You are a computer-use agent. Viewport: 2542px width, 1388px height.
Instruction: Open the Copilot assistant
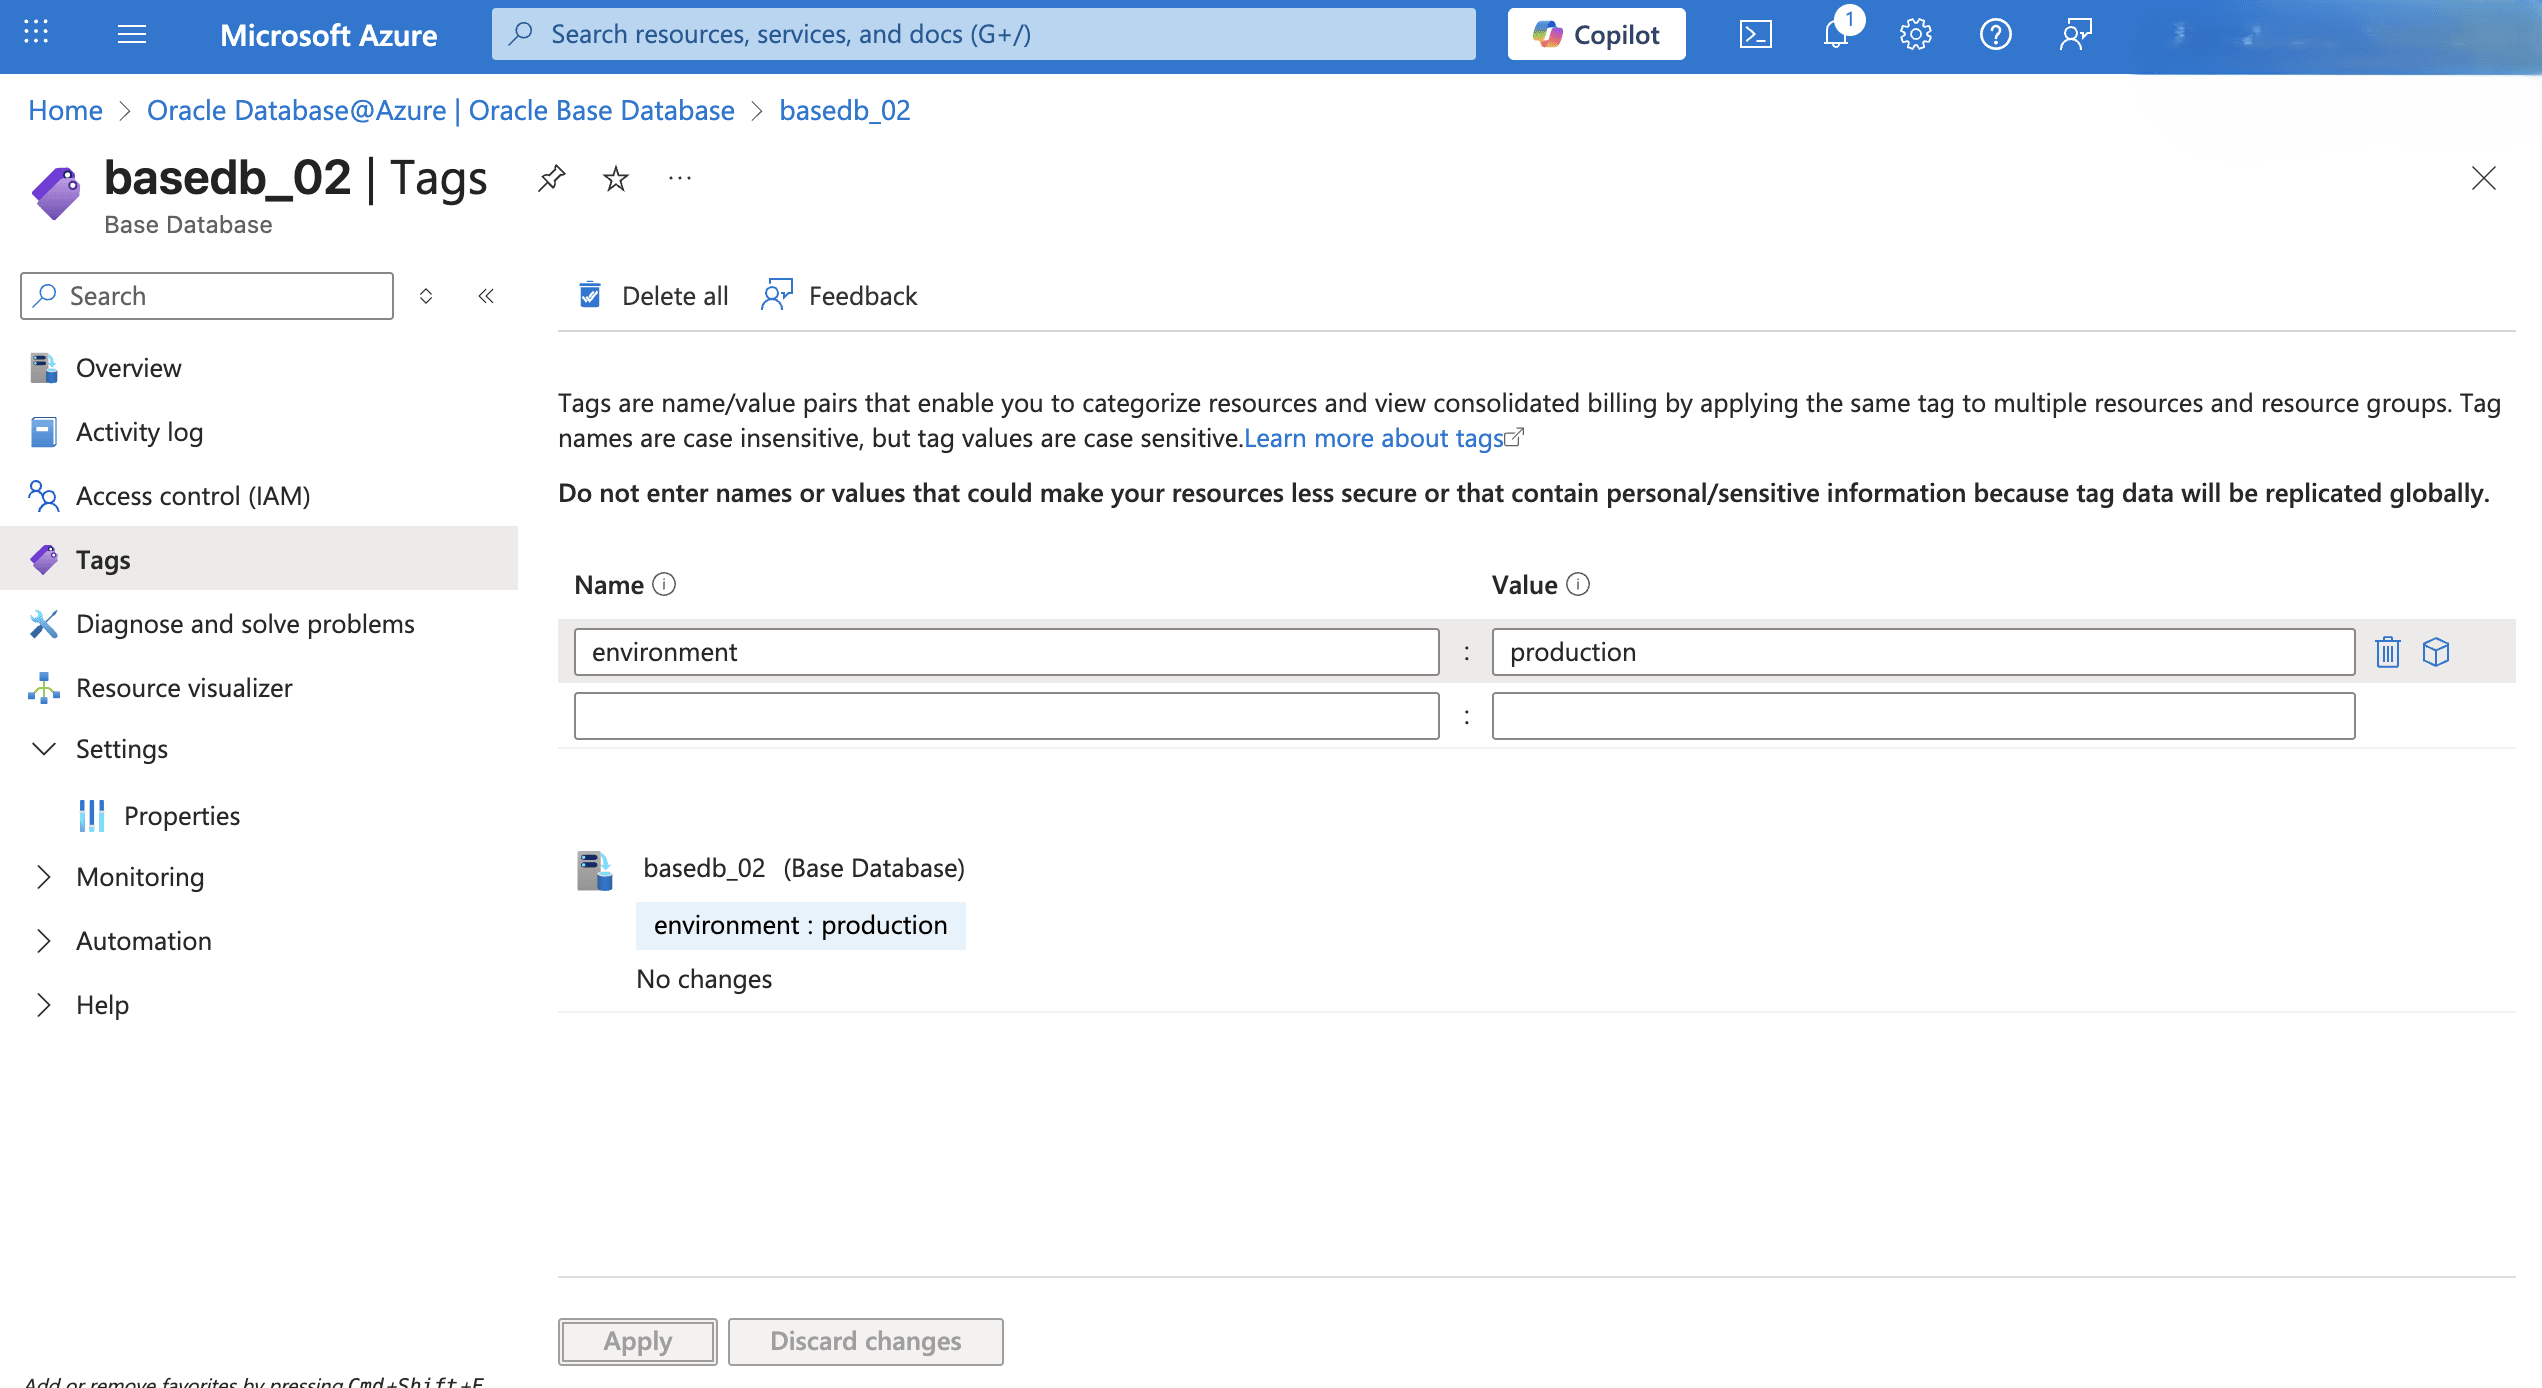coord(1596,33)
